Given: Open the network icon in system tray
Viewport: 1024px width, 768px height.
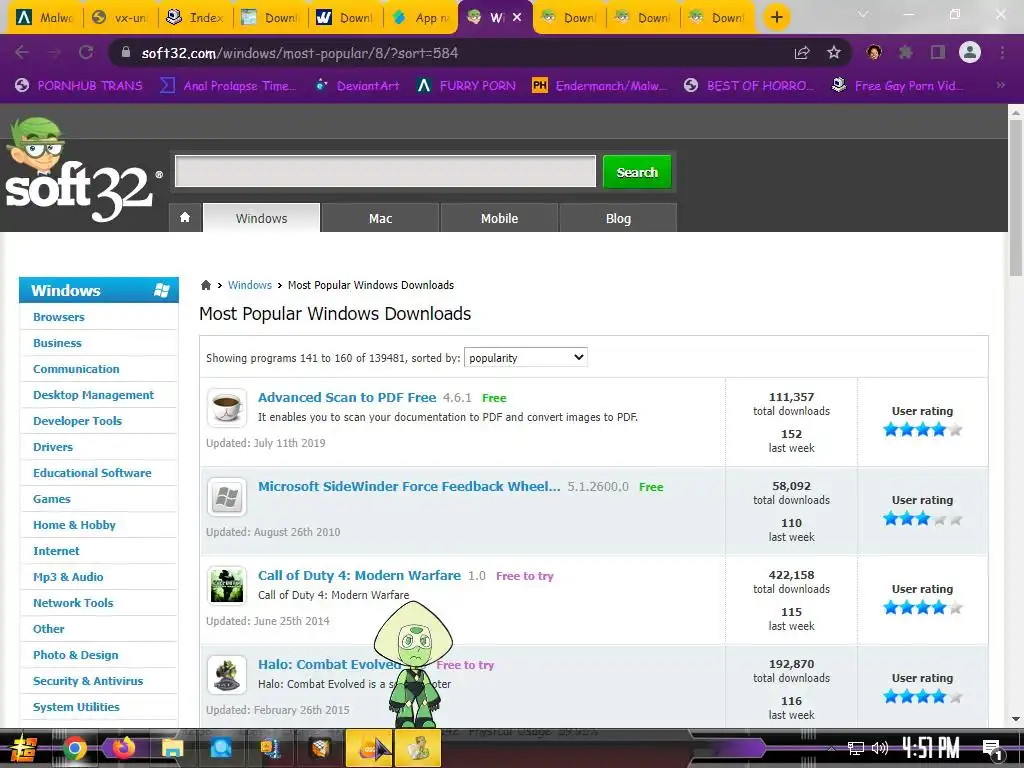Looking at the screenshot, I should (x=856, y=748).
